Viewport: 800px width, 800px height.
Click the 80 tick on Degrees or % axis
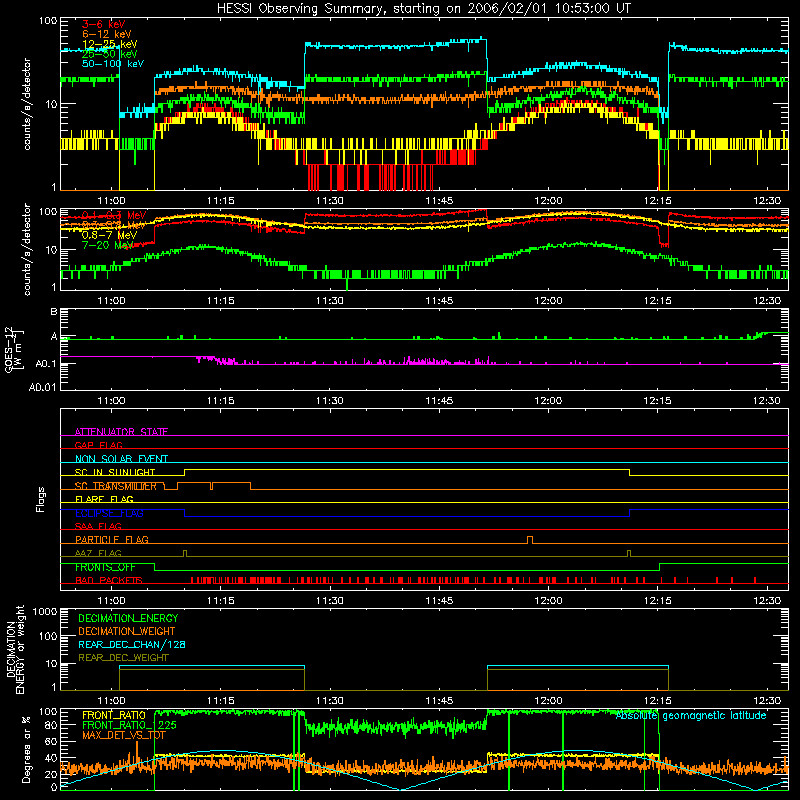pos(51,725)
